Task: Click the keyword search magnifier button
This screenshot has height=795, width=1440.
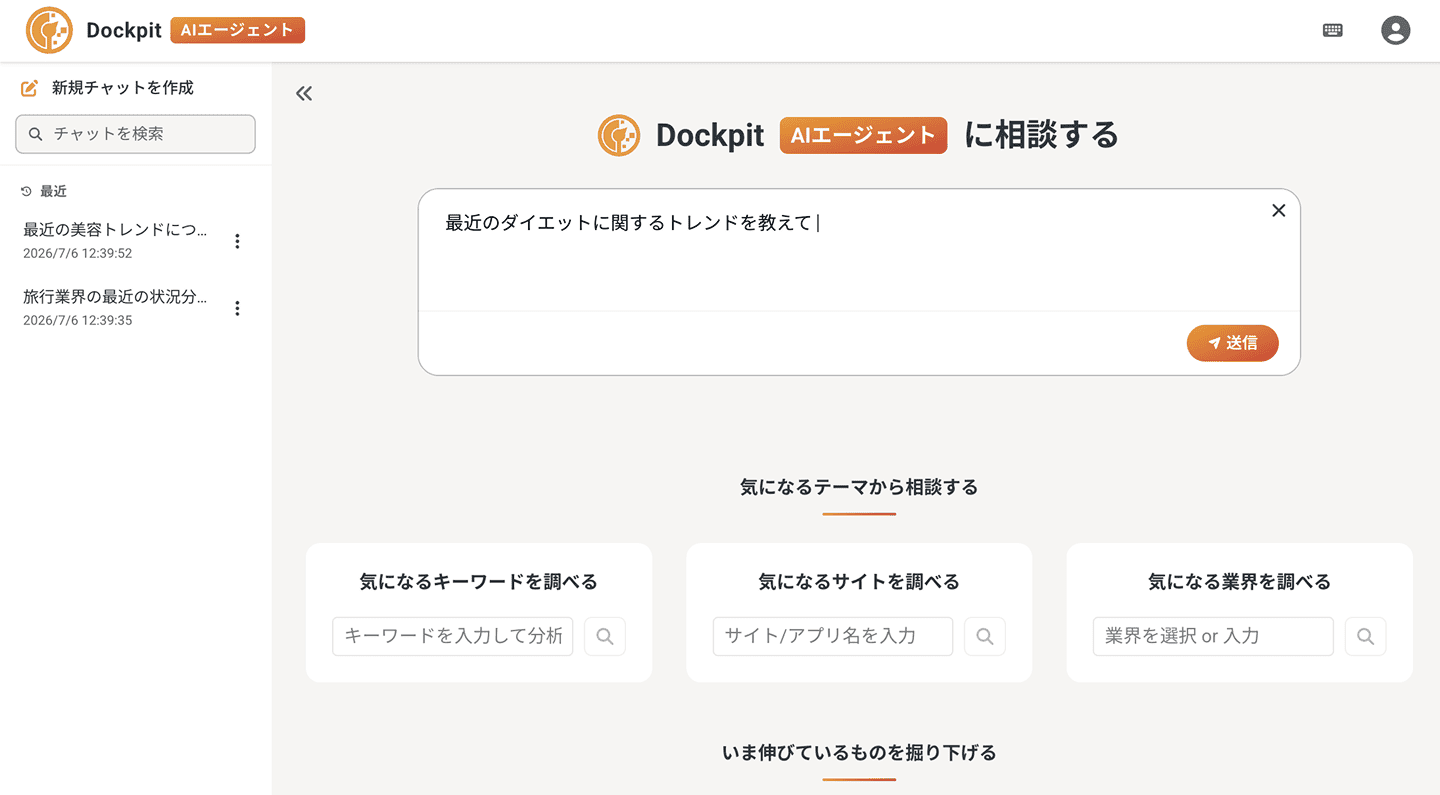Action: coord(605,636)
